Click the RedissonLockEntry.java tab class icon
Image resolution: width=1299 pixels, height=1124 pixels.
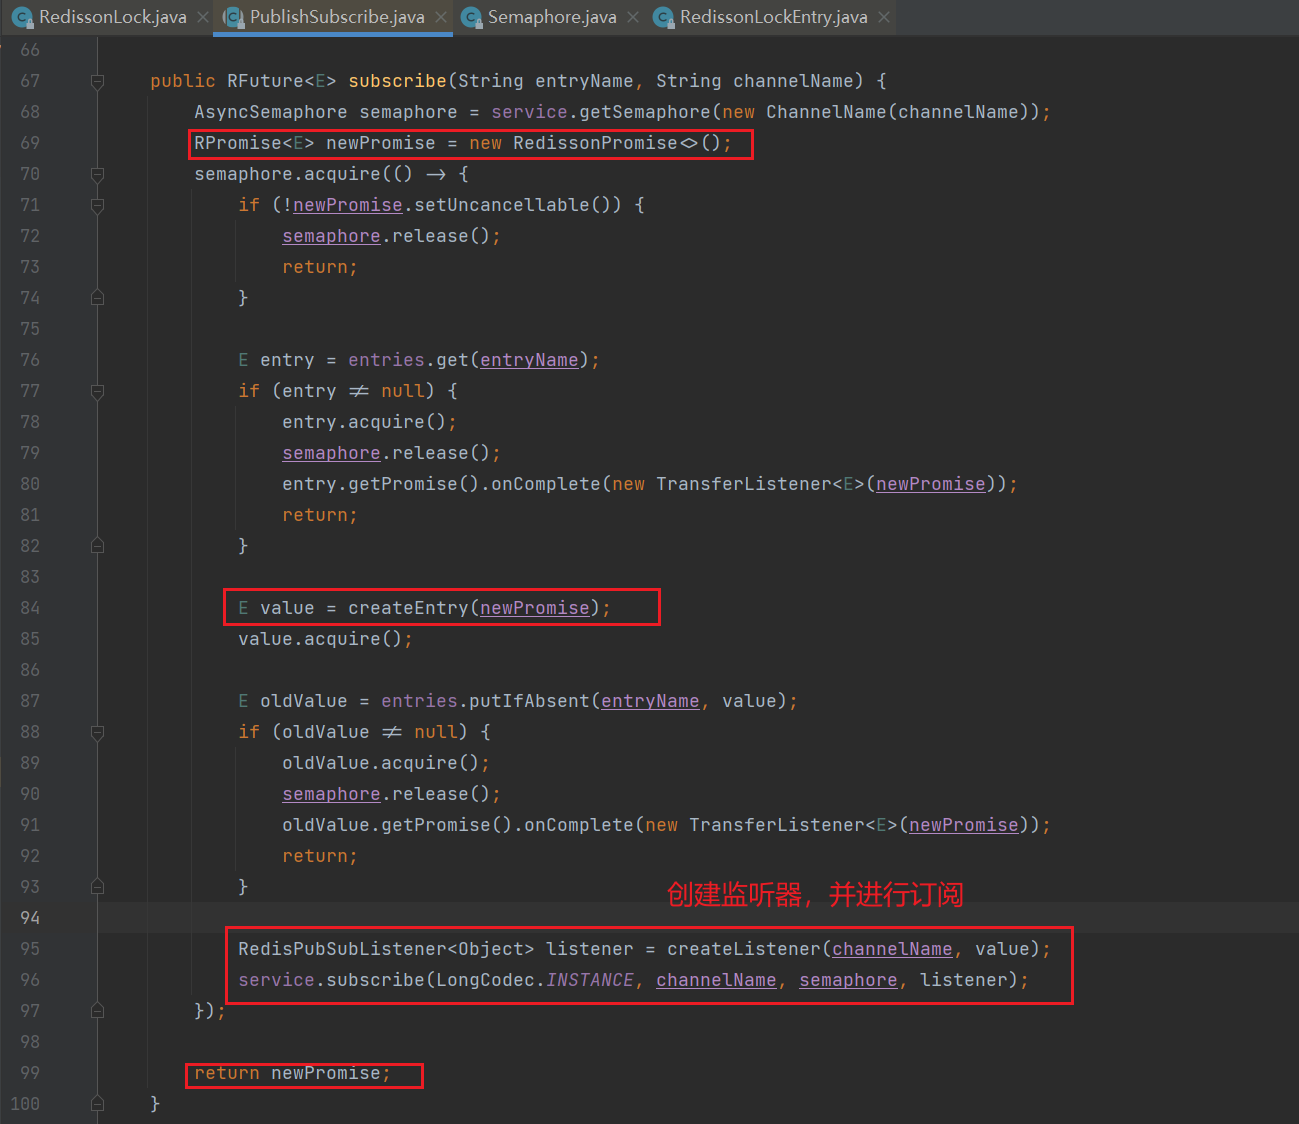point(663,17)
